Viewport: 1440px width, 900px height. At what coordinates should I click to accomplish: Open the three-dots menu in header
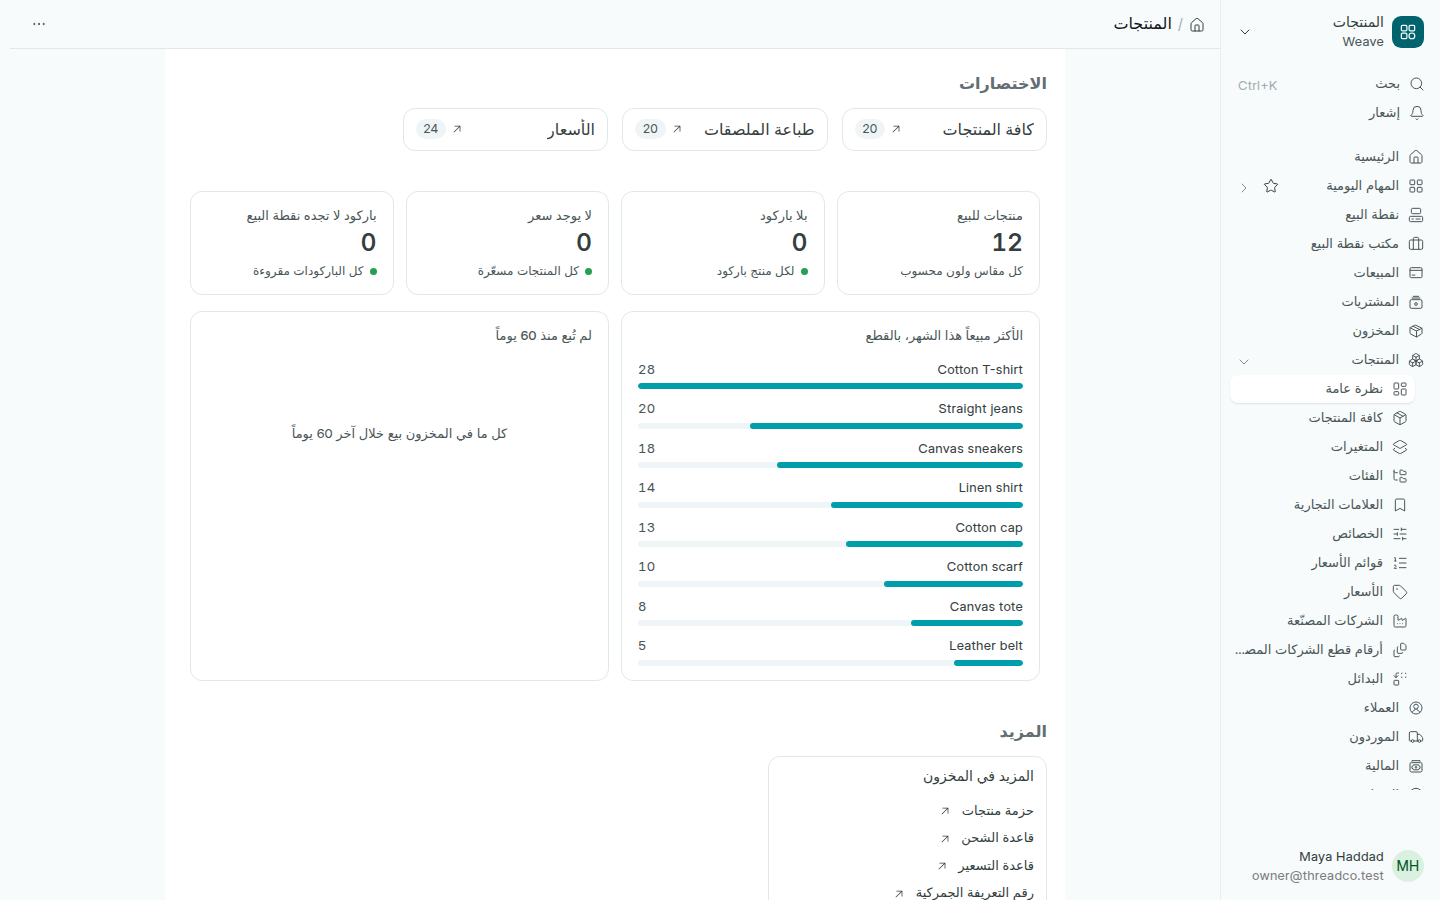click(39, 24)
